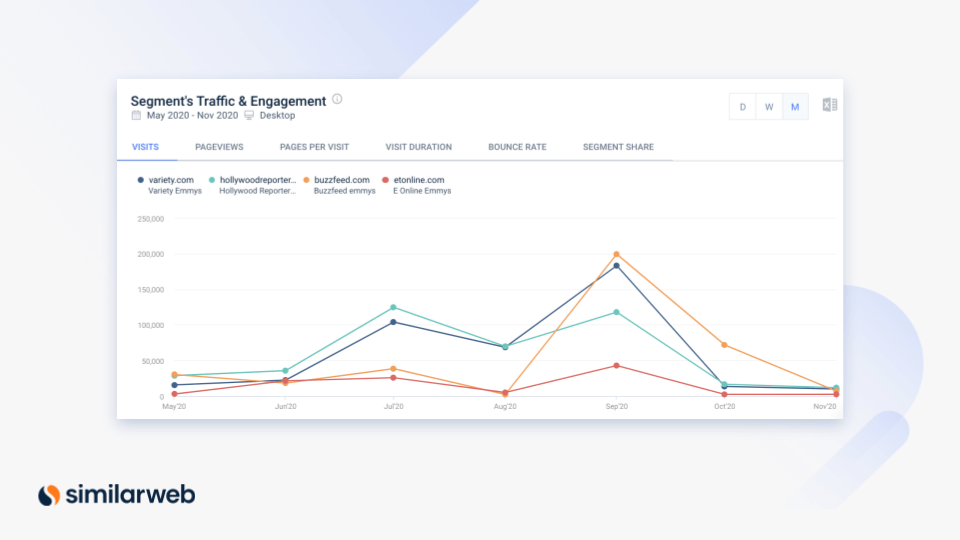Screen dimensions: 960x540
Task: Click the calendar date range icon
Action: tap(136, 116)
